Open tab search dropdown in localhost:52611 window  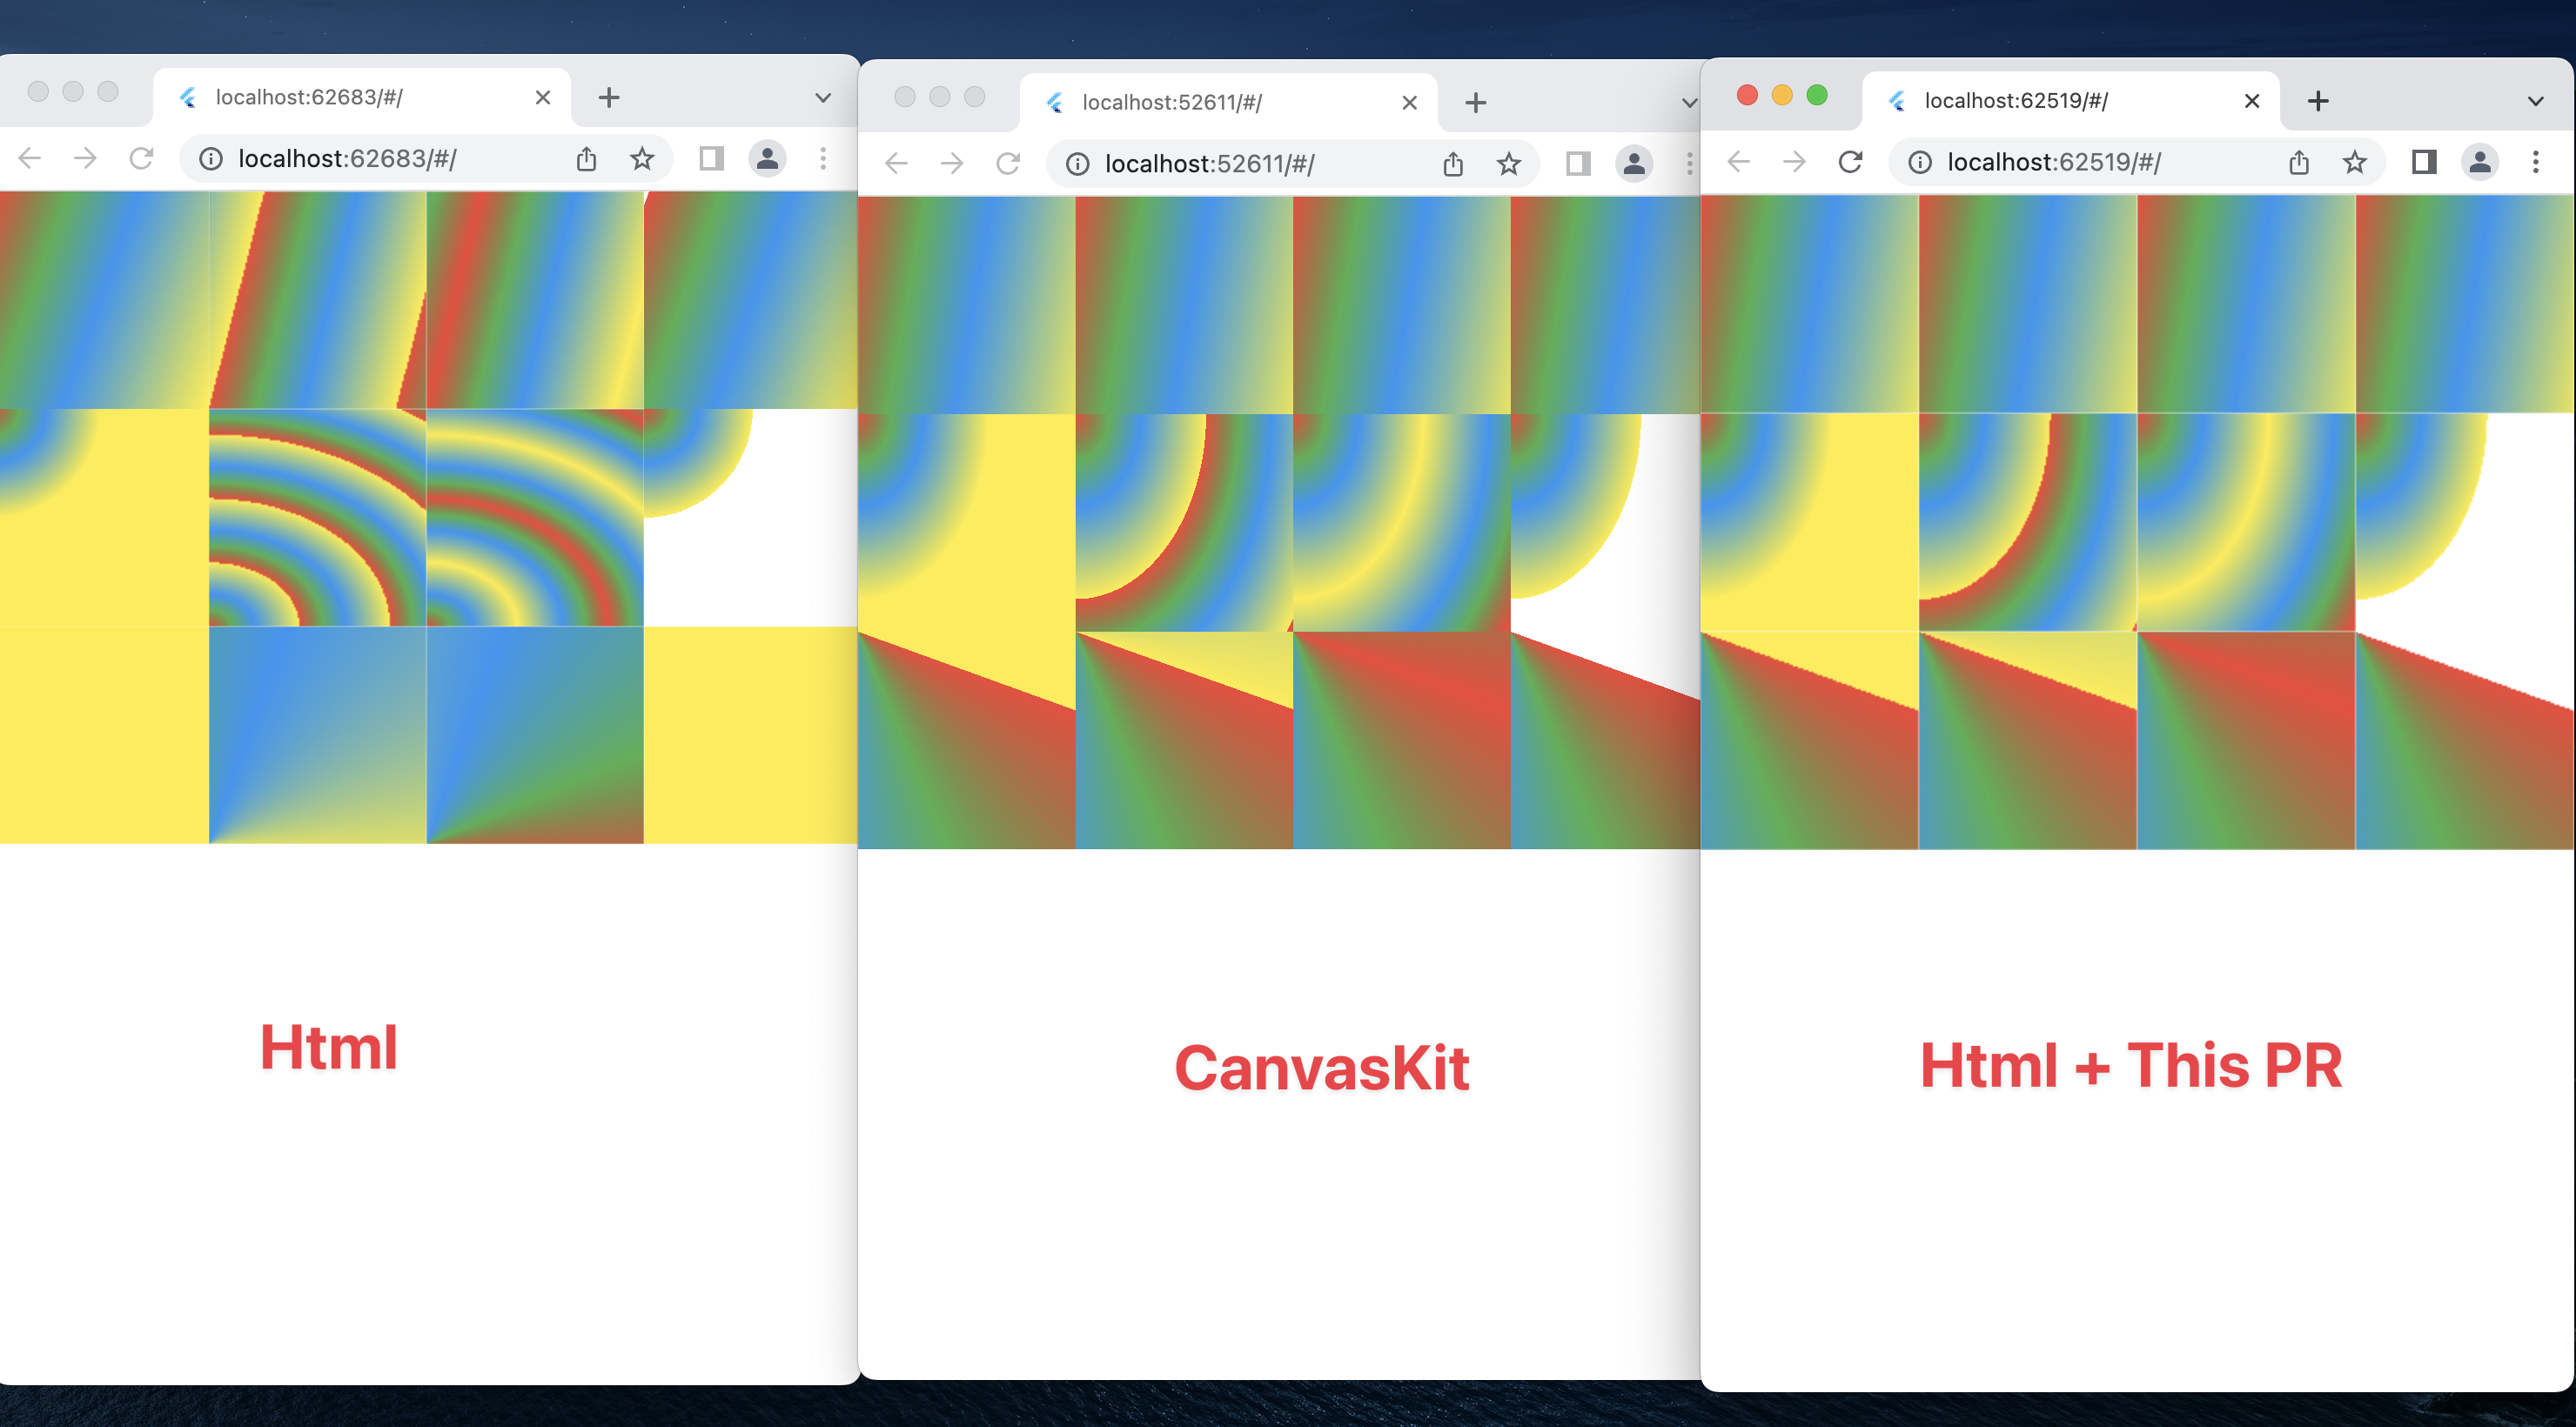[1689, 103]
